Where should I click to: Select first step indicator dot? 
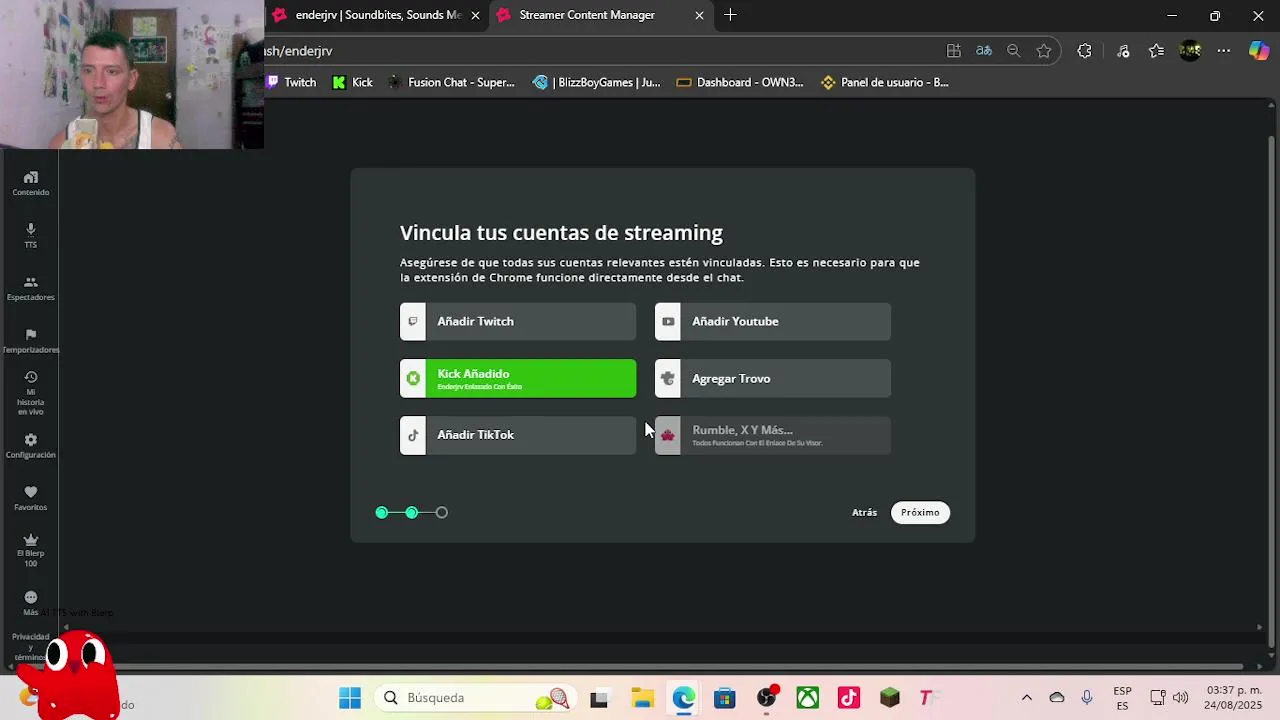click(x=382, y=512)
